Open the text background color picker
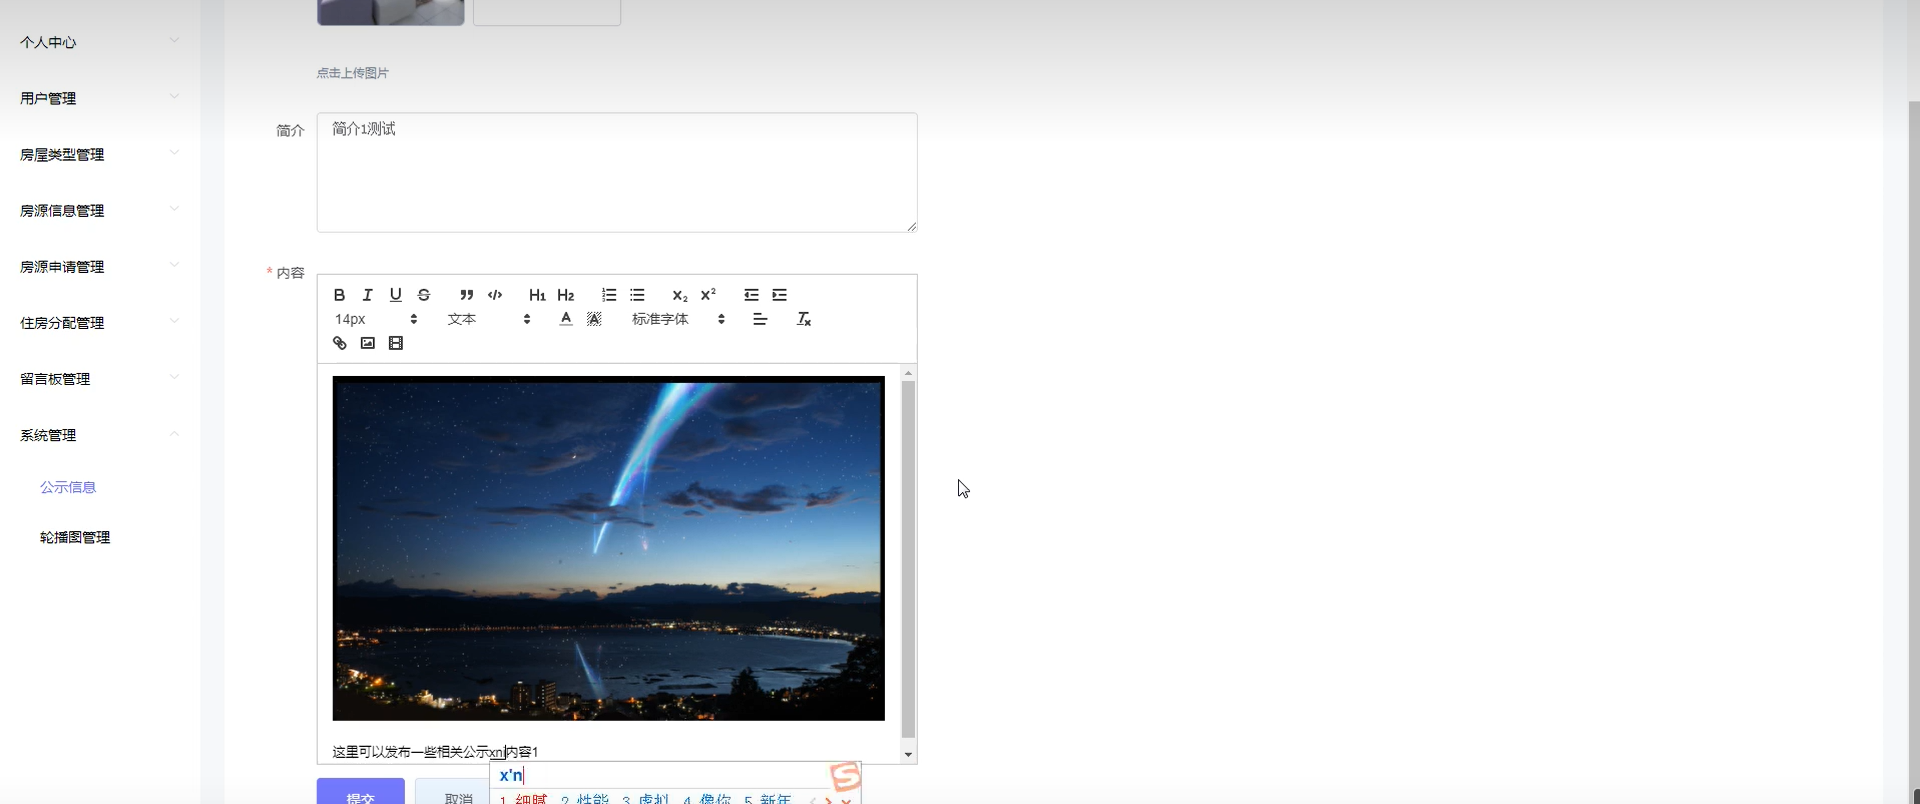This screenshot has width=1920, height=804. pos(594,319)
